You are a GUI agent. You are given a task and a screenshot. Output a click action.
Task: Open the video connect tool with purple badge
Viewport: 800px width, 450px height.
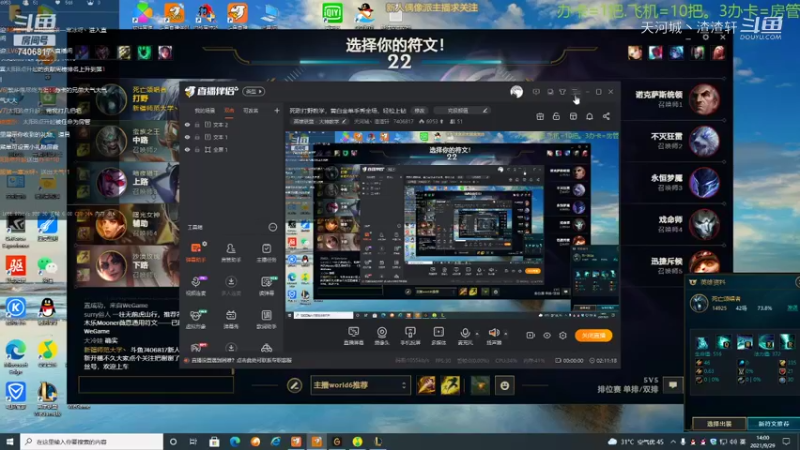196,285
